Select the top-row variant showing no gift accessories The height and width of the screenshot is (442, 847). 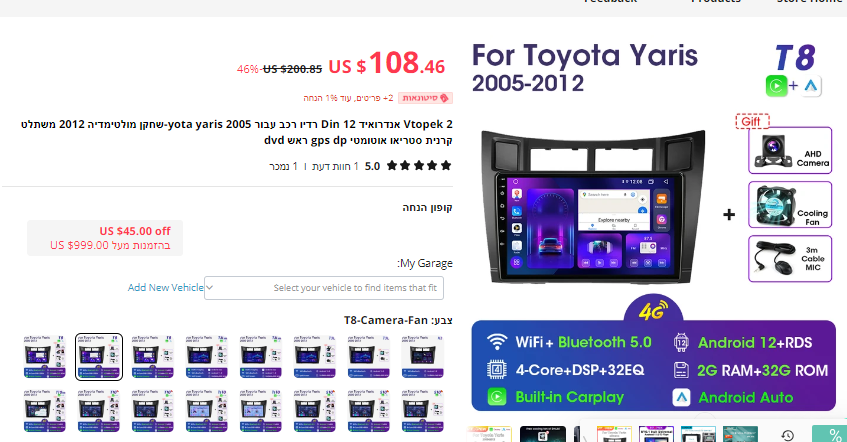[x=423, y=357]
